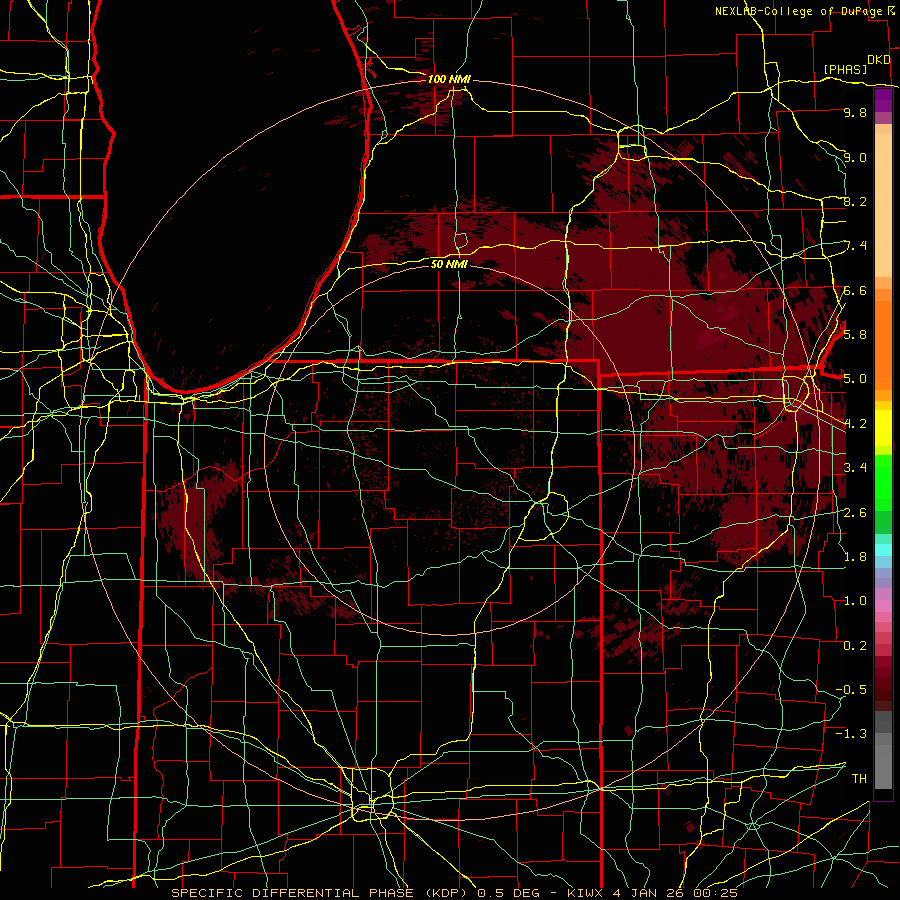Pick the pink swatch in the color bar

point(883,606)
